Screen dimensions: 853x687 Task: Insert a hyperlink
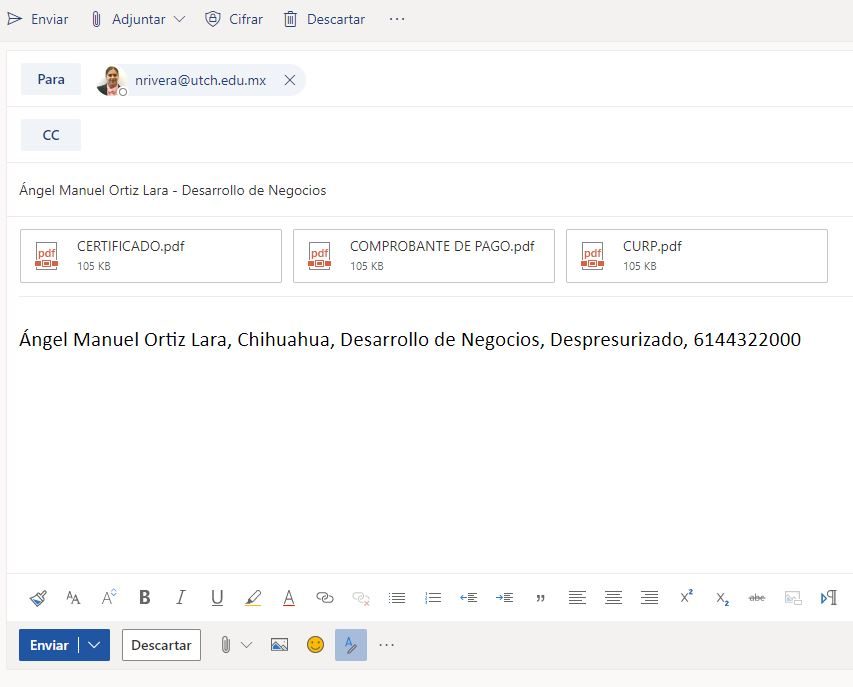coord(325,598)
